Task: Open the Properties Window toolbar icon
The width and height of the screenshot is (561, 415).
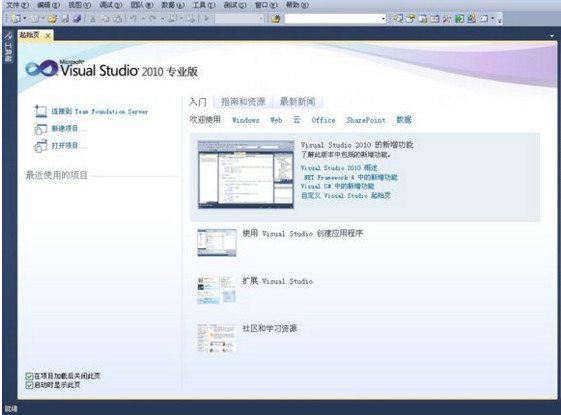Action: 410,18
